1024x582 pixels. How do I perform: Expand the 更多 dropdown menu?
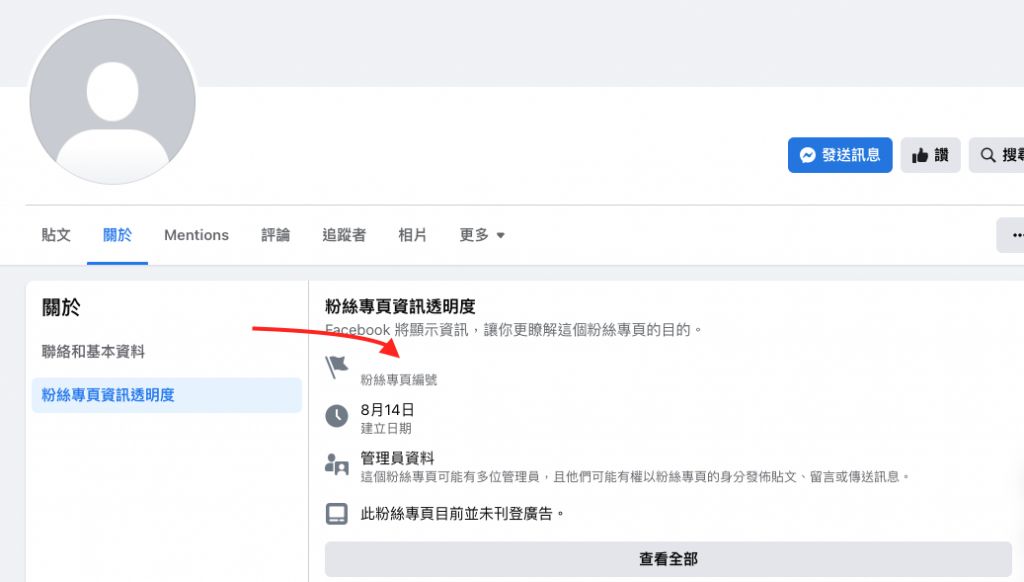click(482, 235)
